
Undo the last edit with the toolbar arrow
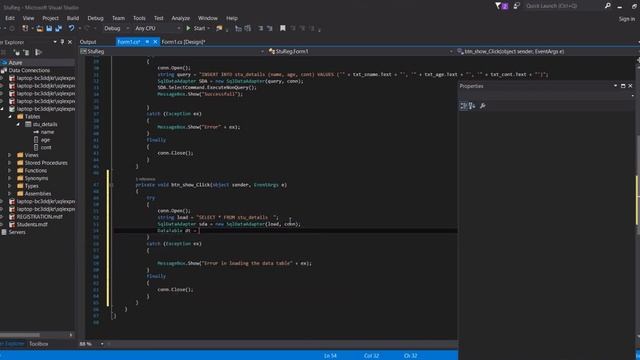[x=71, y=29]
